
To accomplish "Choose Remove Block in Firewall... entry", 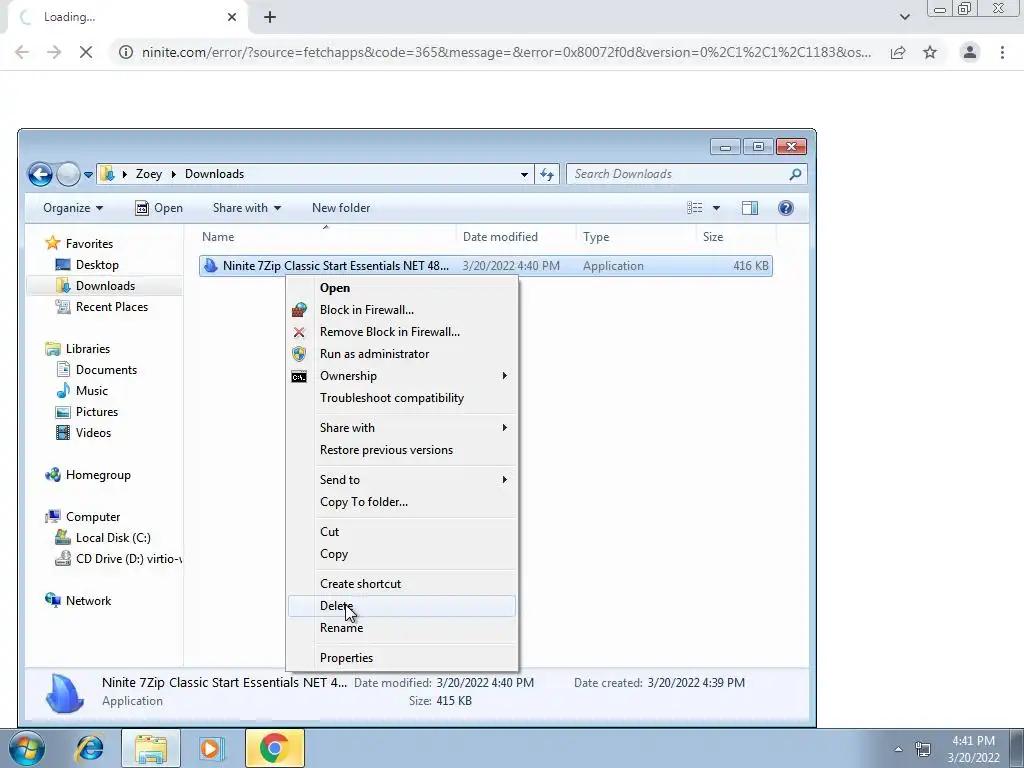I will 402,332.
